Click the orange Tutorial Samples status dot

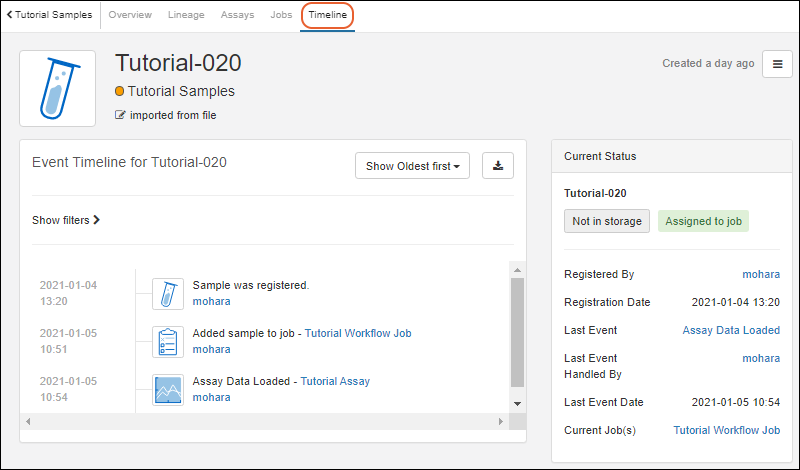(x=120, y=91)
